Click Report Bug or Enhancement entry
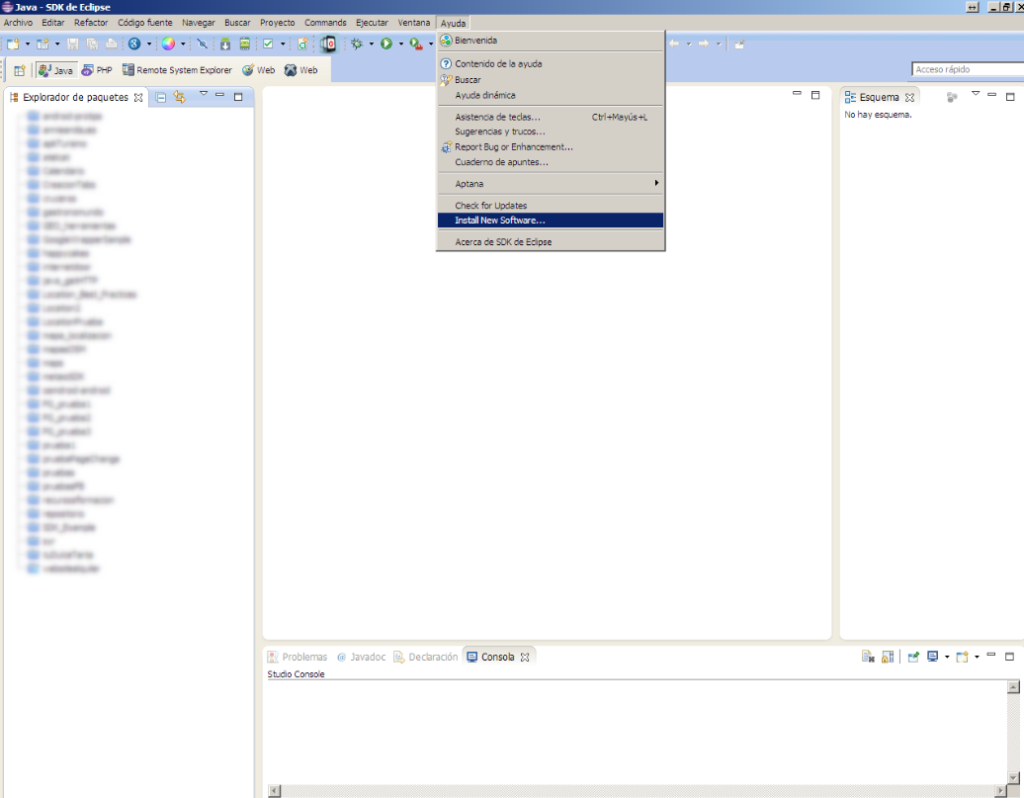 tap(551, 148)
